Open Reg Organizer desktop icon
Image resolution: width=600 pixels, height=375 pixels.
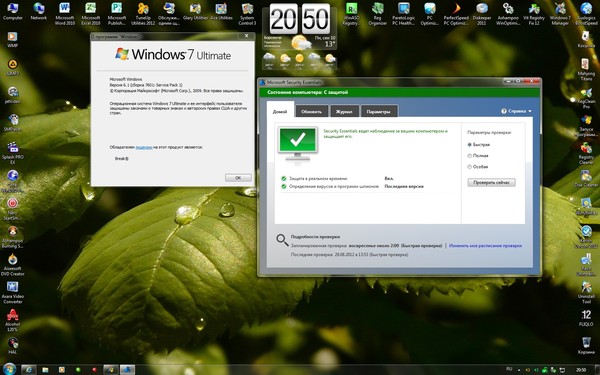click(377, 13)
